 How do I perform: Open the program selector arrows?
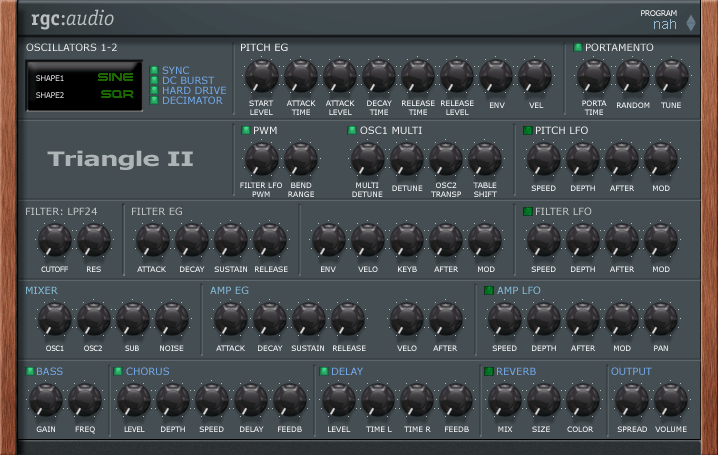point(691,23)
